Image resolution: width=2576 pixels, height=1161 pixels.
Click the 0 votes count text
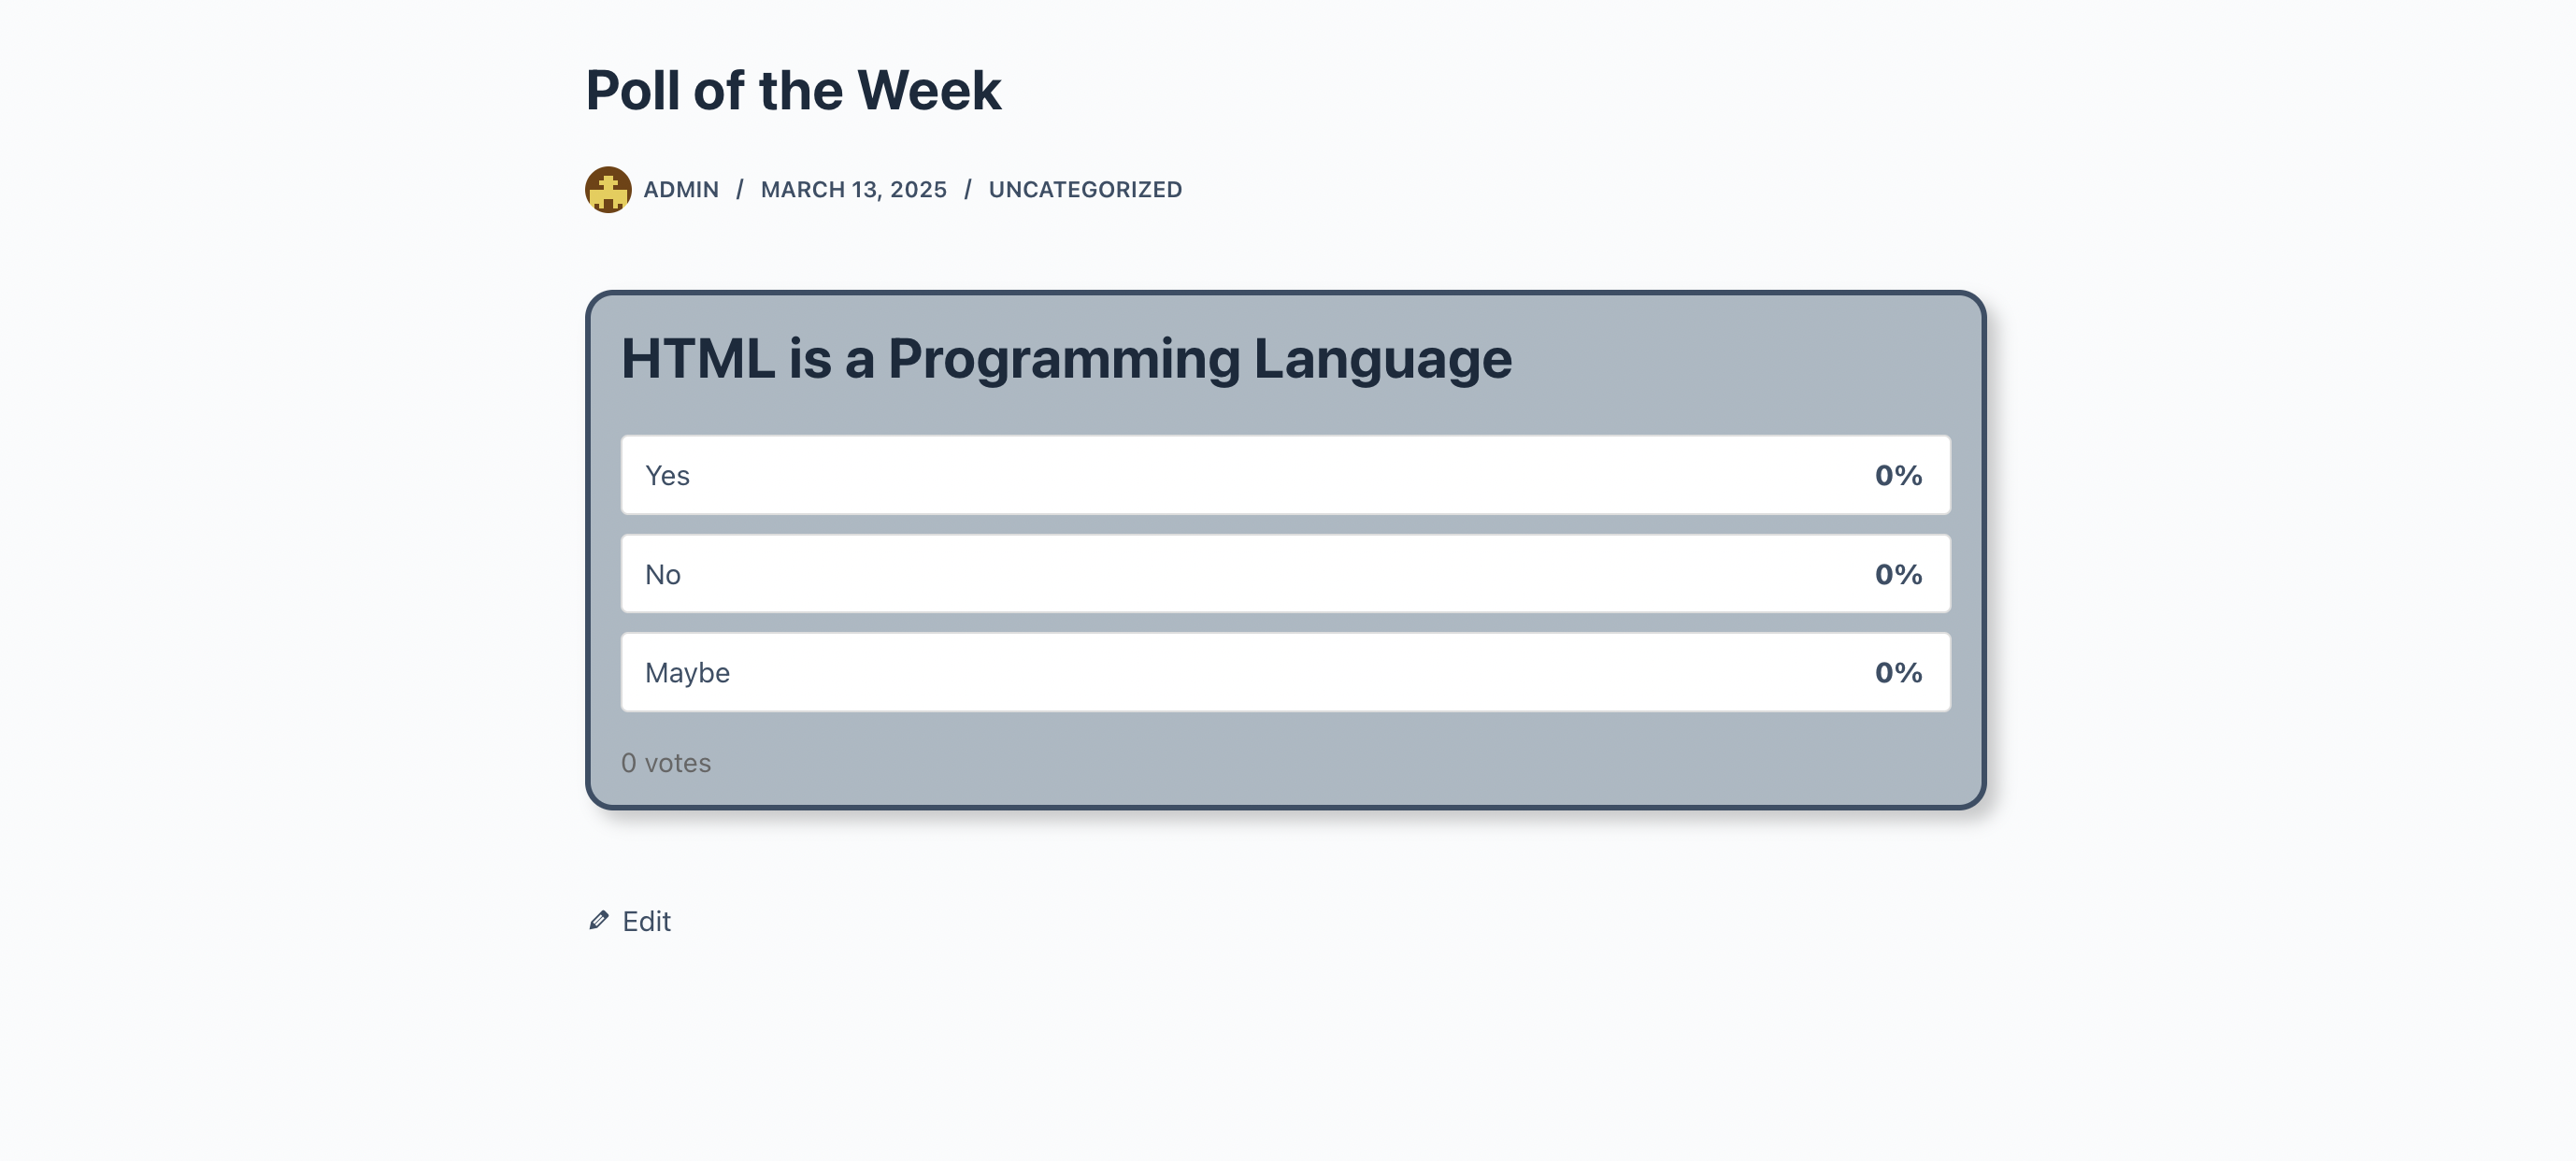tap(666, 763)
